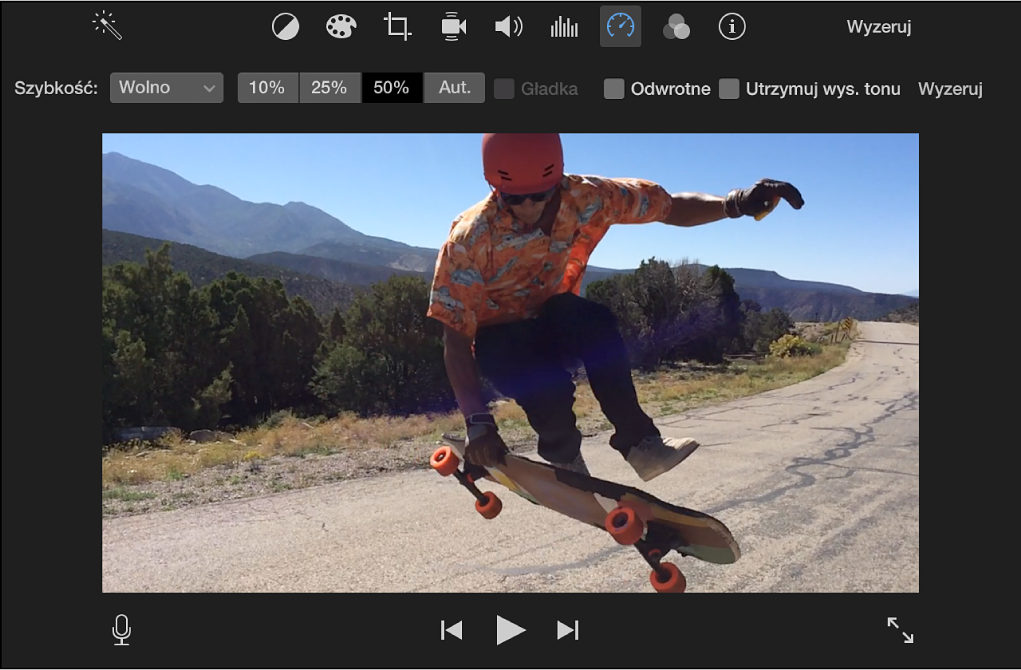Enable the Odwrotne reverse checkbox
The width and height of the screenshot is (1021, 670).
pyautogui.click(x=614, y=89)
